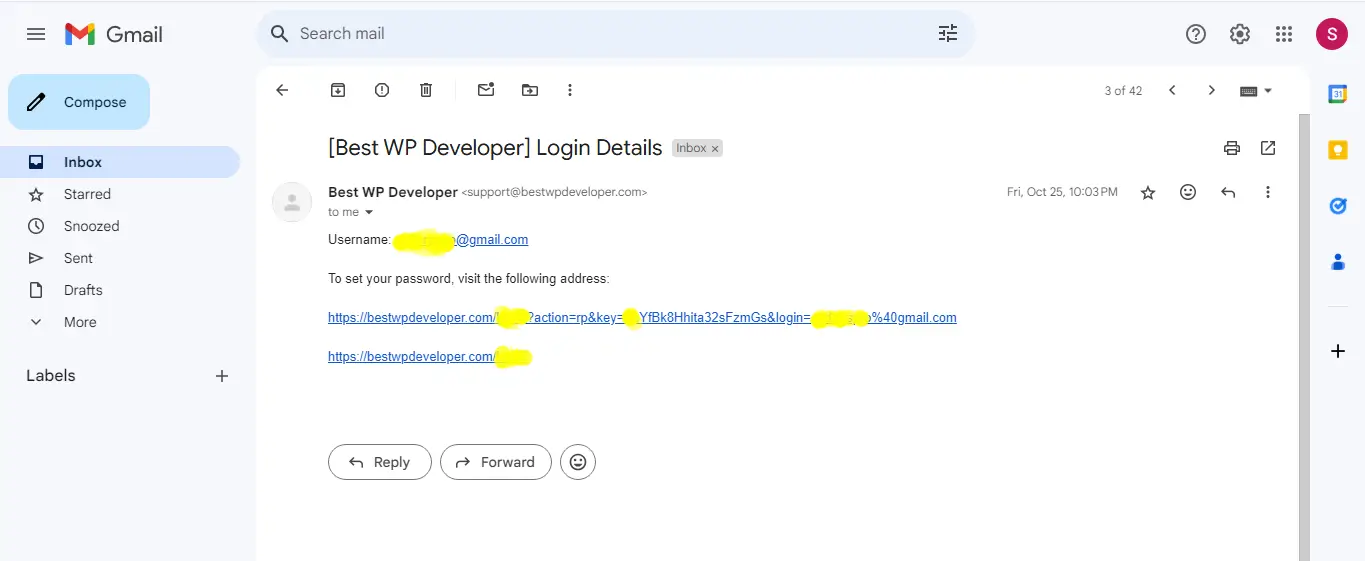Open Google Keep side panel

click(x=1337, y=150)
